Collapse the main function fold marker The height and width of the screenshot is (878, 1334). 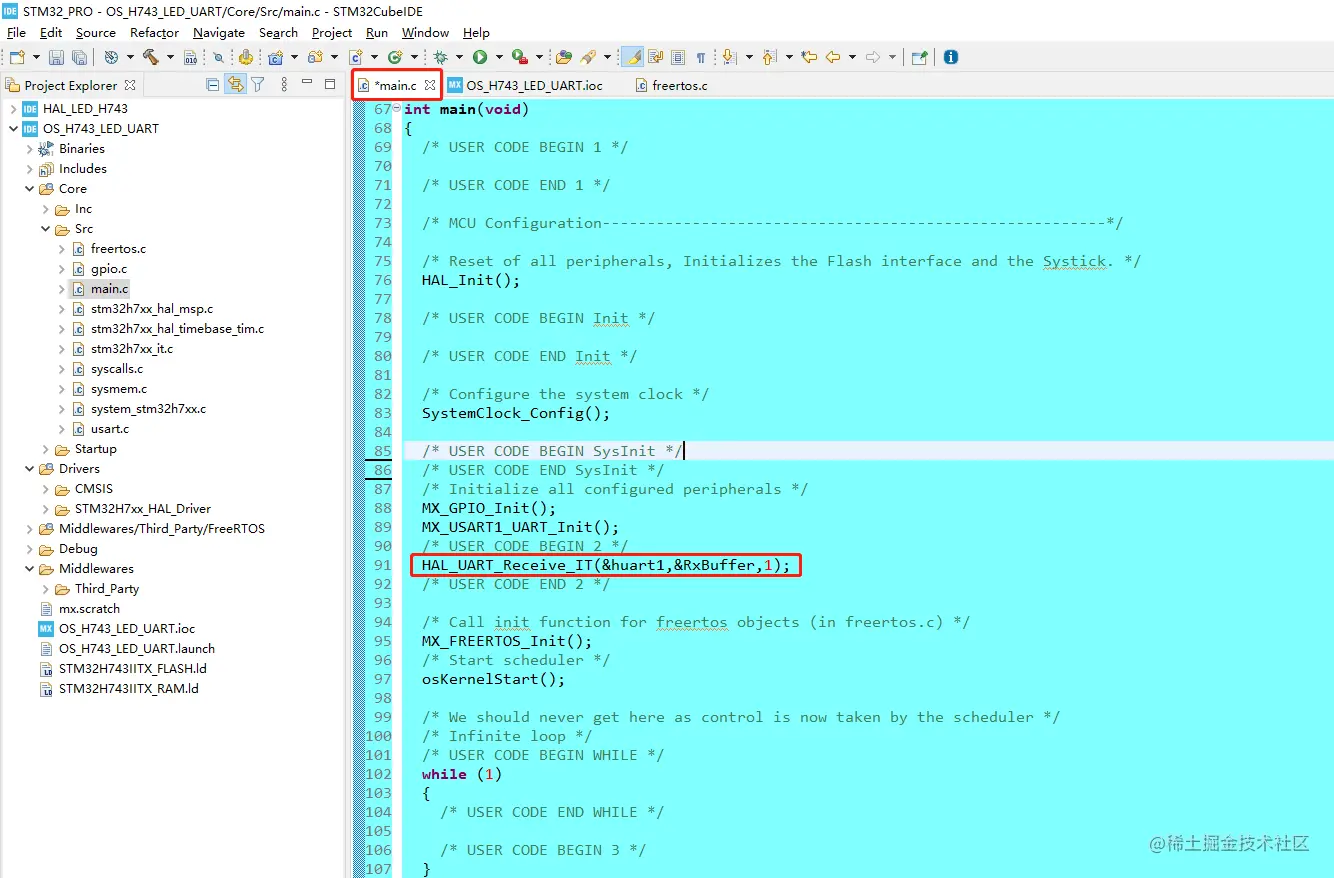click(x=397, y=108)
